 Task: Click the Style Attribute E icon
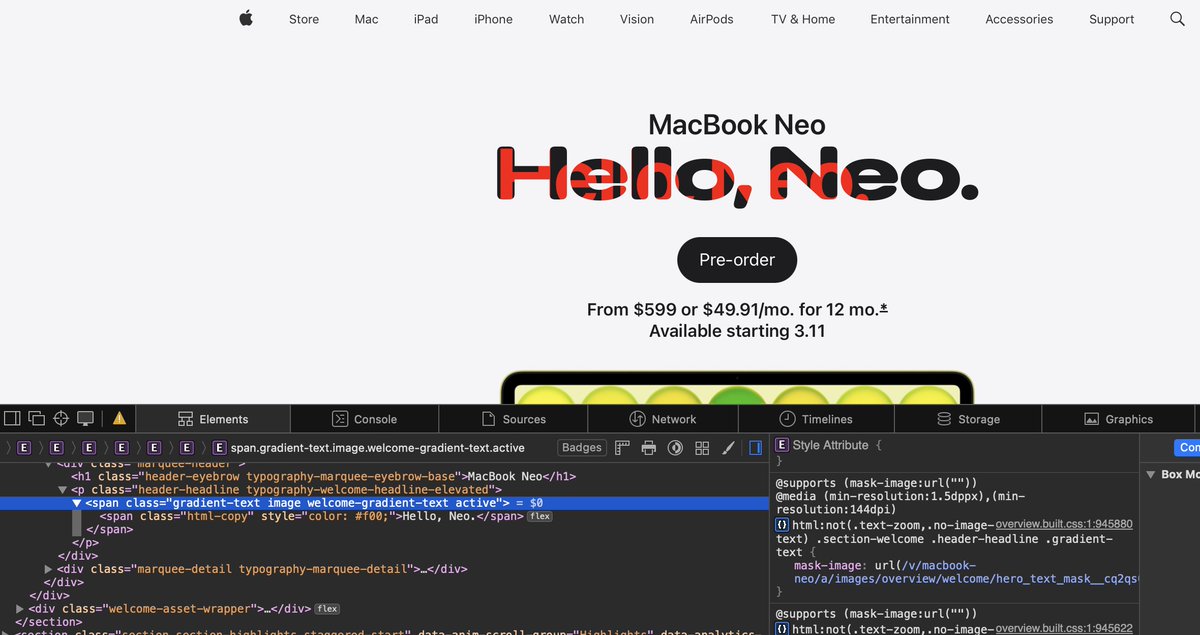coord(782,445)
